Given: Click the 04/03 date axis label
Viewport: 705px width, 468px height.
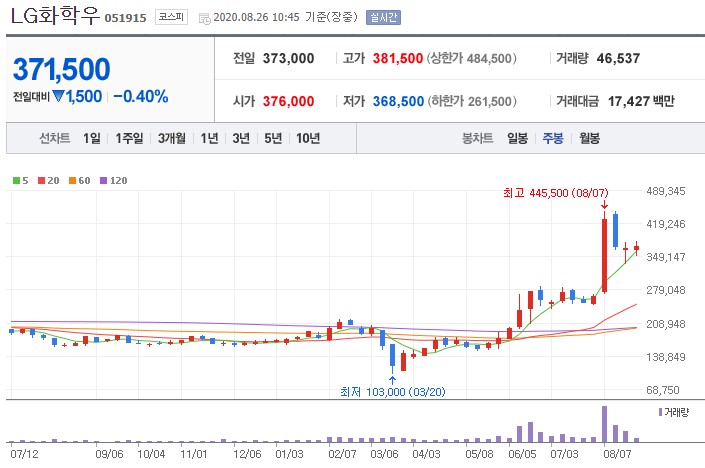Looking at the screenshot, I should (427, 454).
